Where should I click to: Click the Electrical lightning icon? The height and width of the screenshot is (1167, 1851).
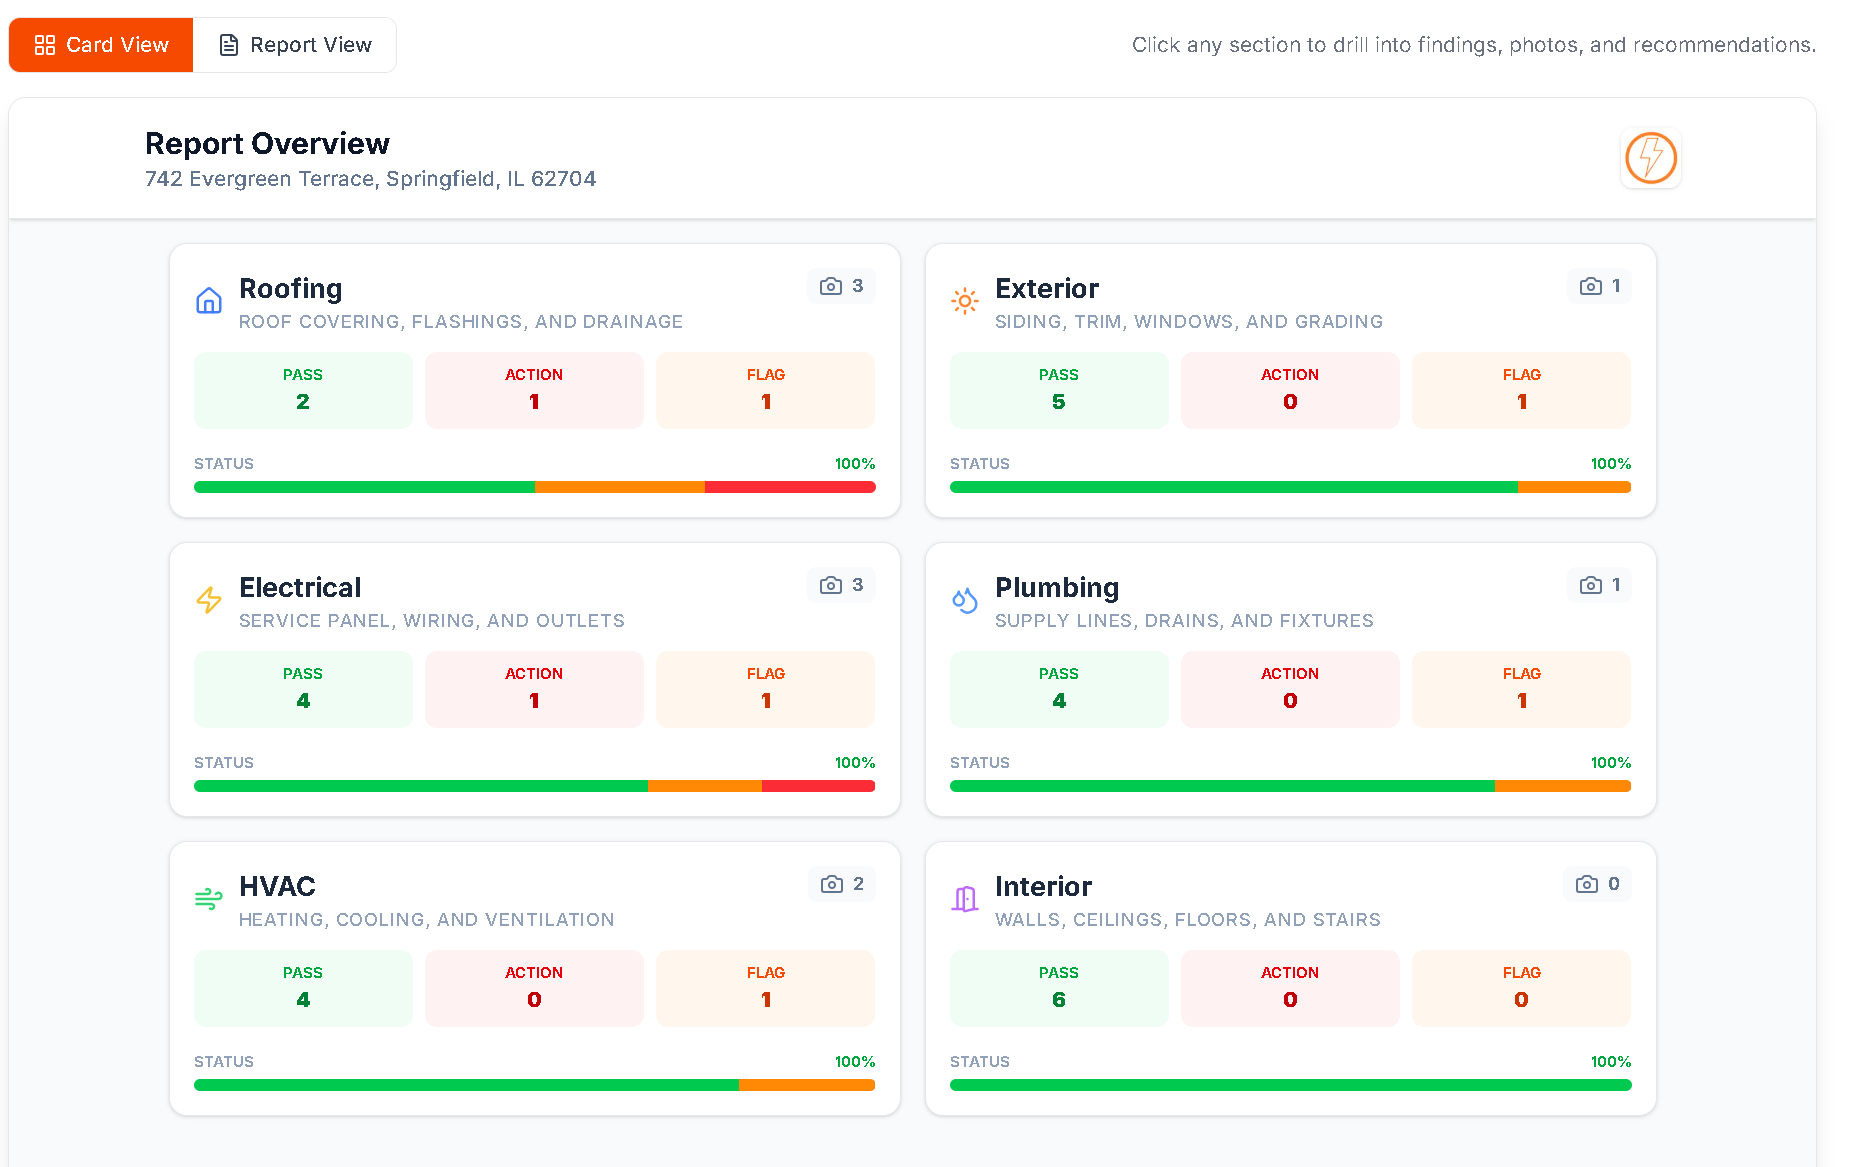point(209,599)
